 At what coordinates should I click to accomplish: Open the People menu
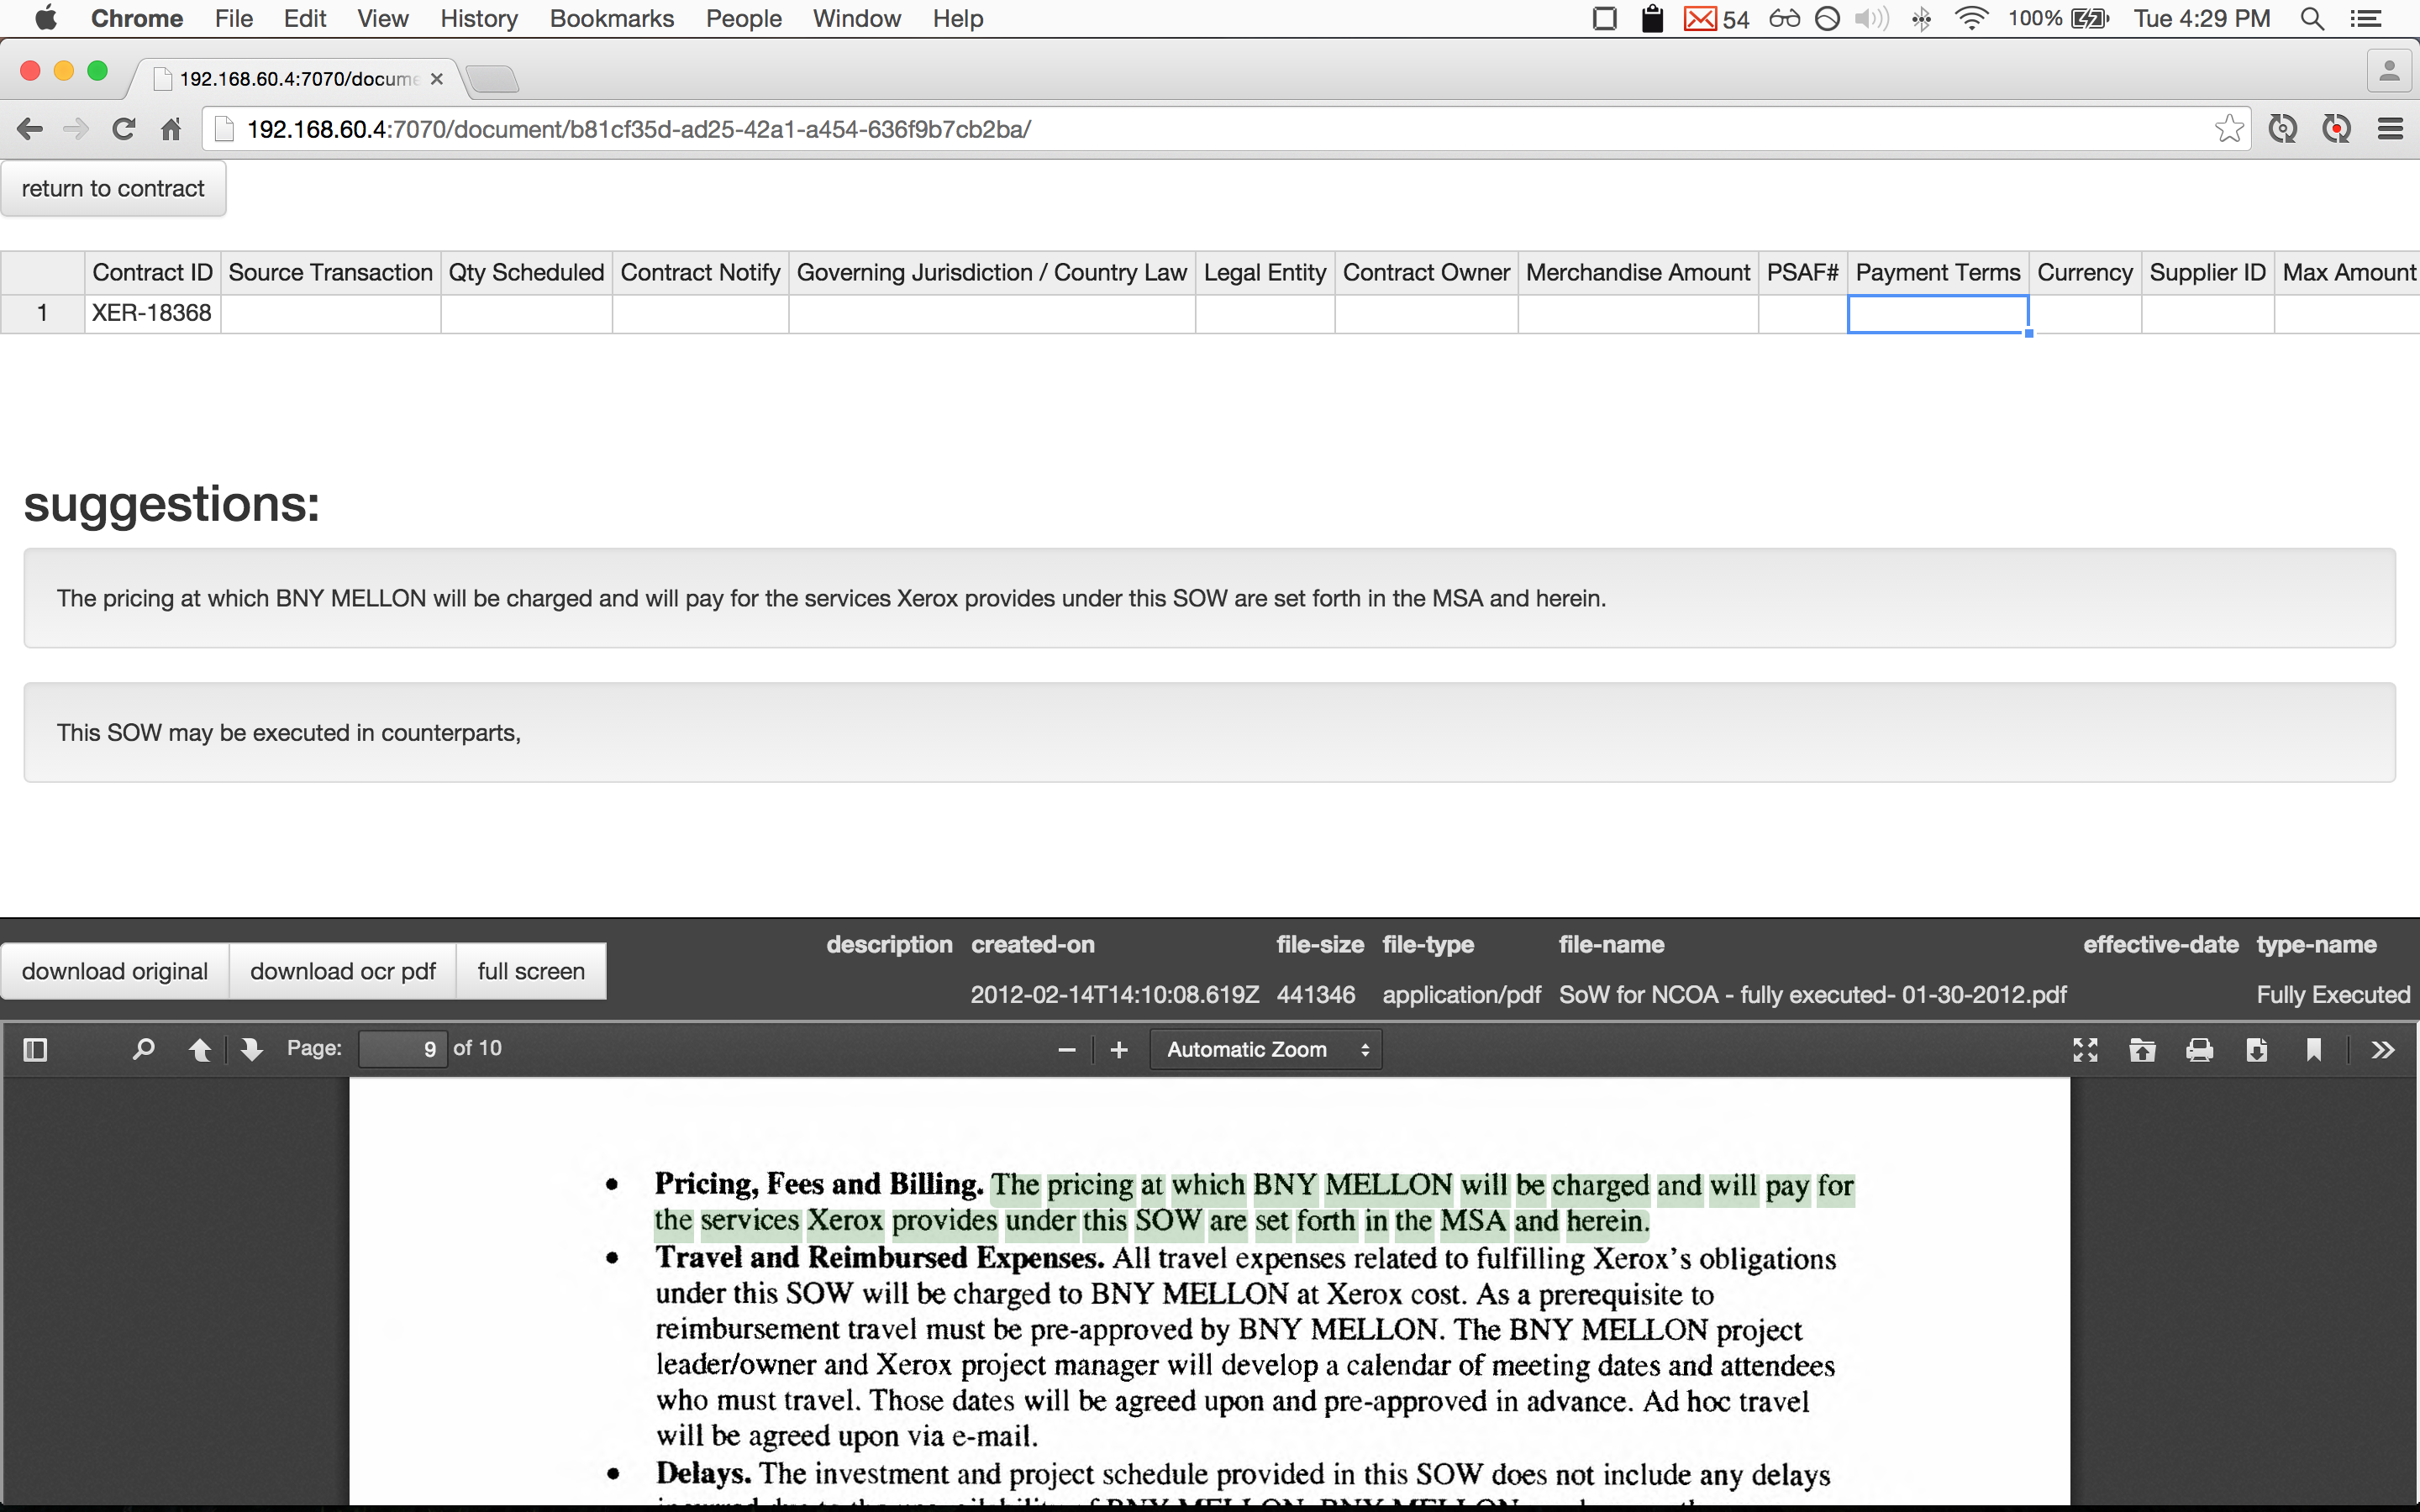coord(744,19)
